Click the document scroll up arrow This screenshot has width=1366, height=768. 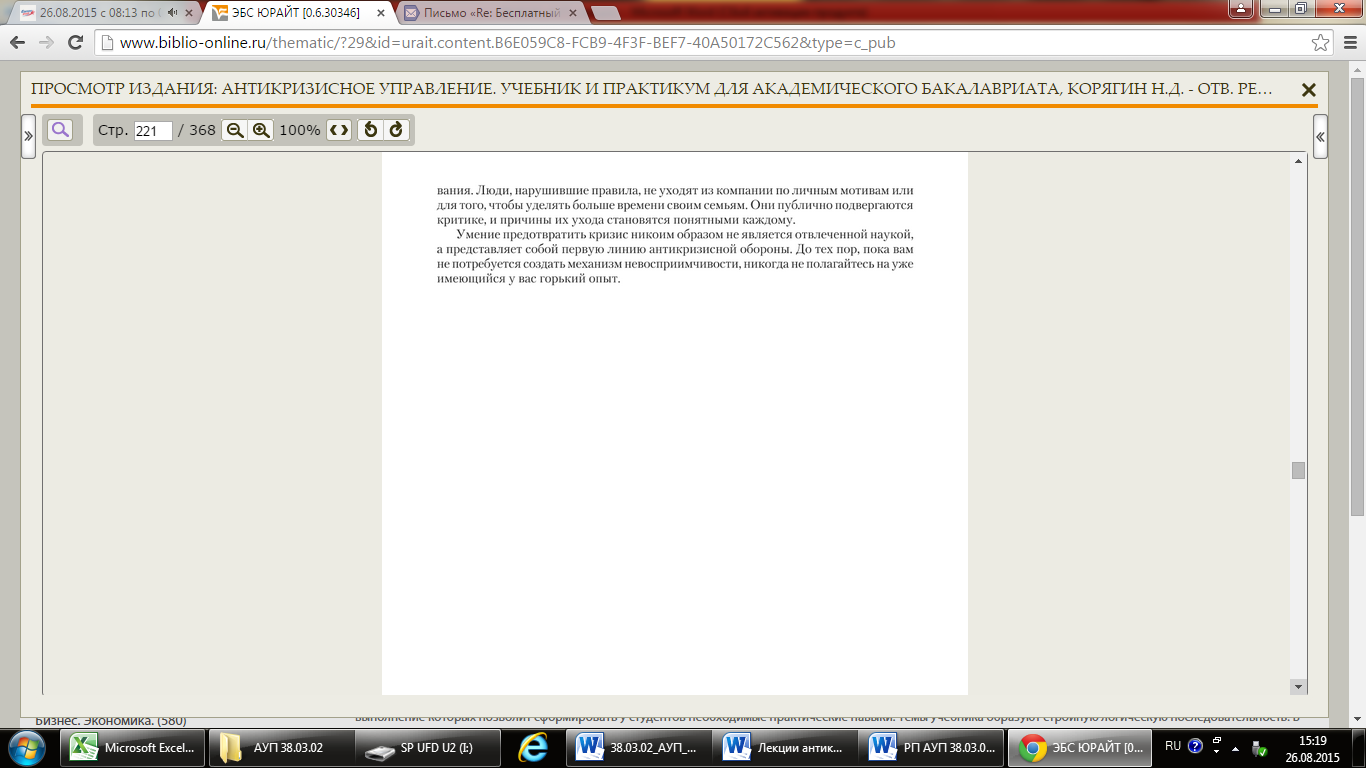coord(1299,161)
